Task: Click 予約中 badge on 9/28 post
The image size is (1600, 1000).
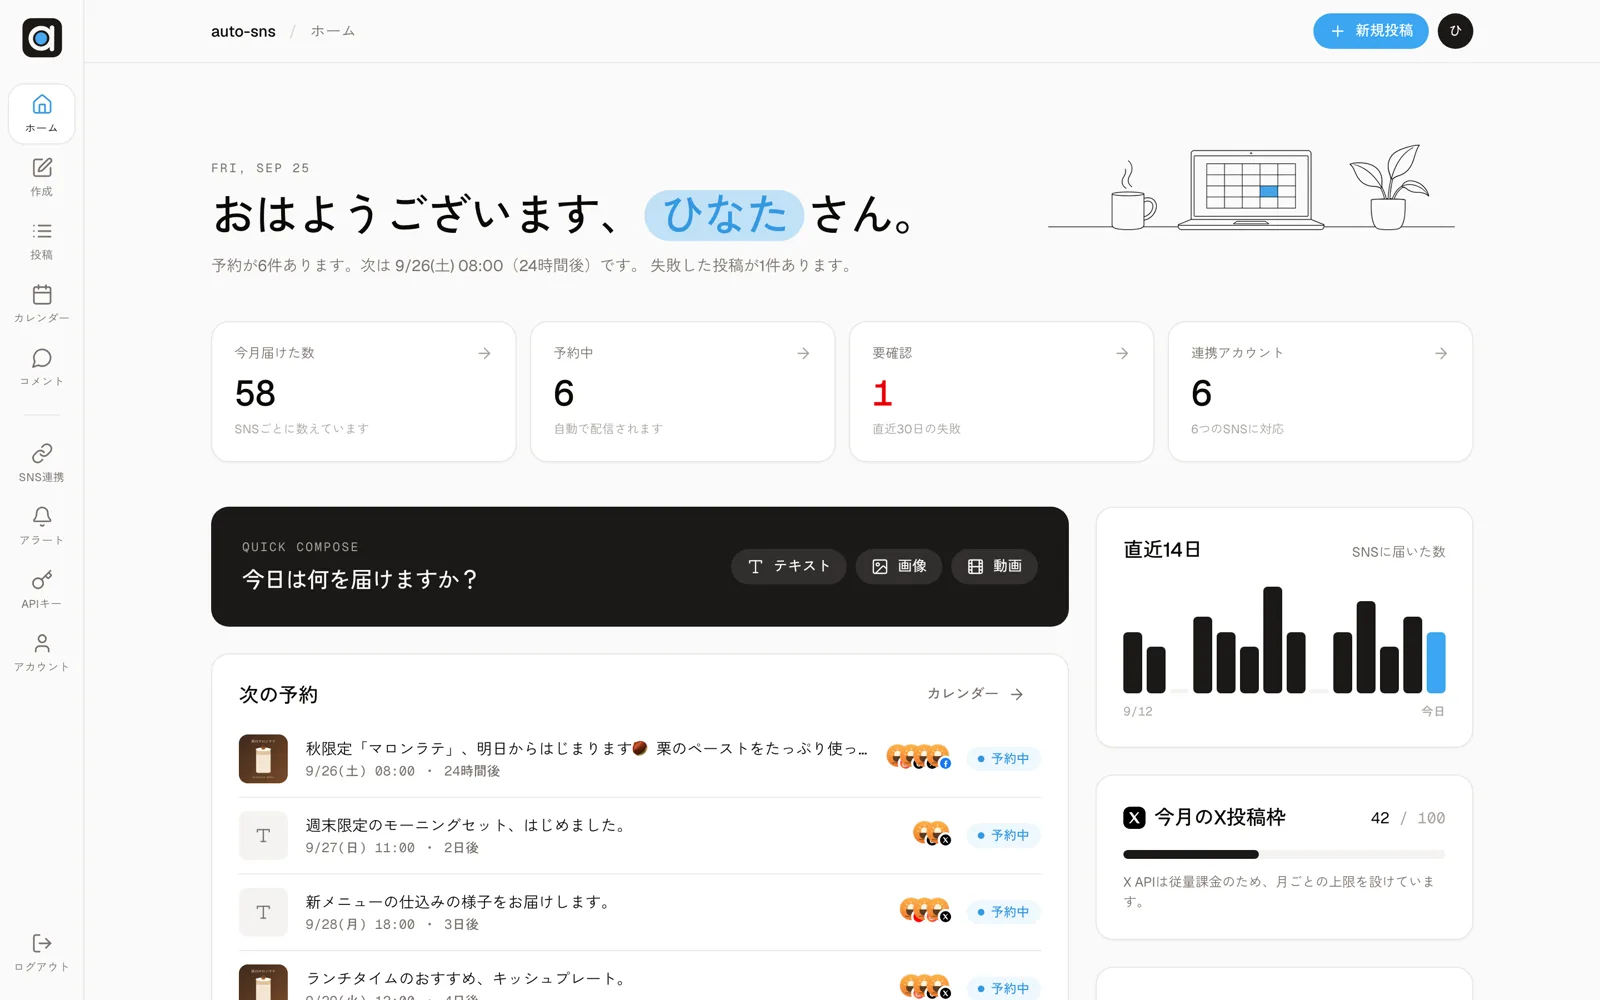Action: pyautogui.click(x=1004, y=912)
